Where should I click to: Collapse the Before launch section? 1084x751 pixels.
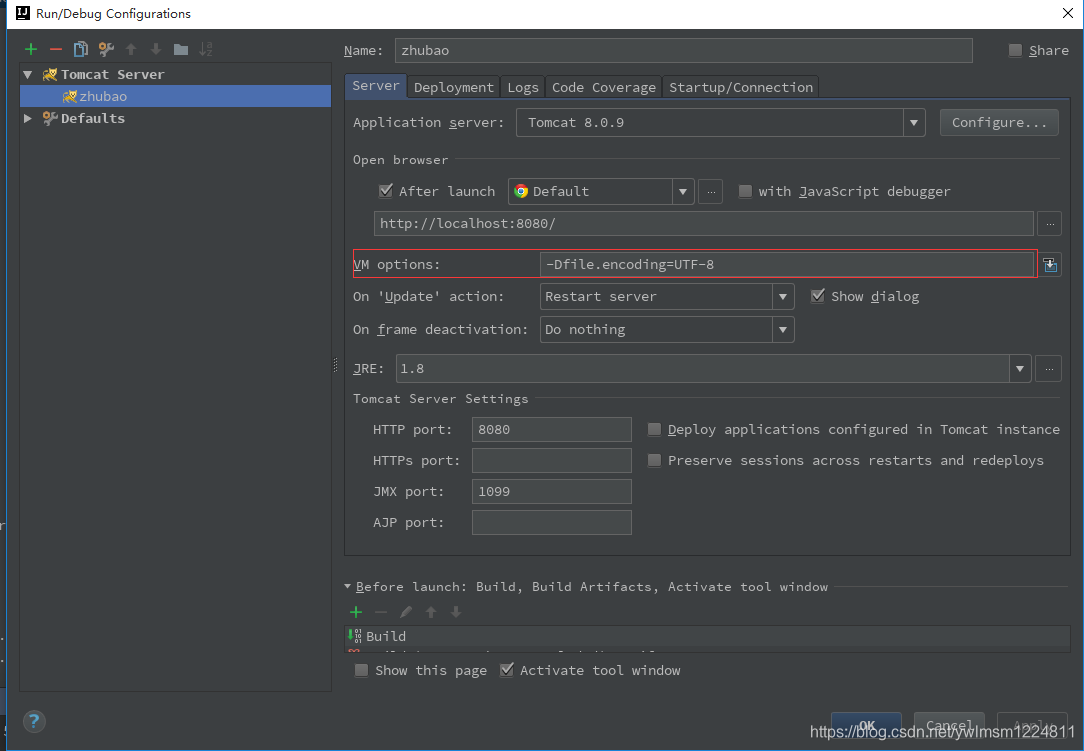348,586
